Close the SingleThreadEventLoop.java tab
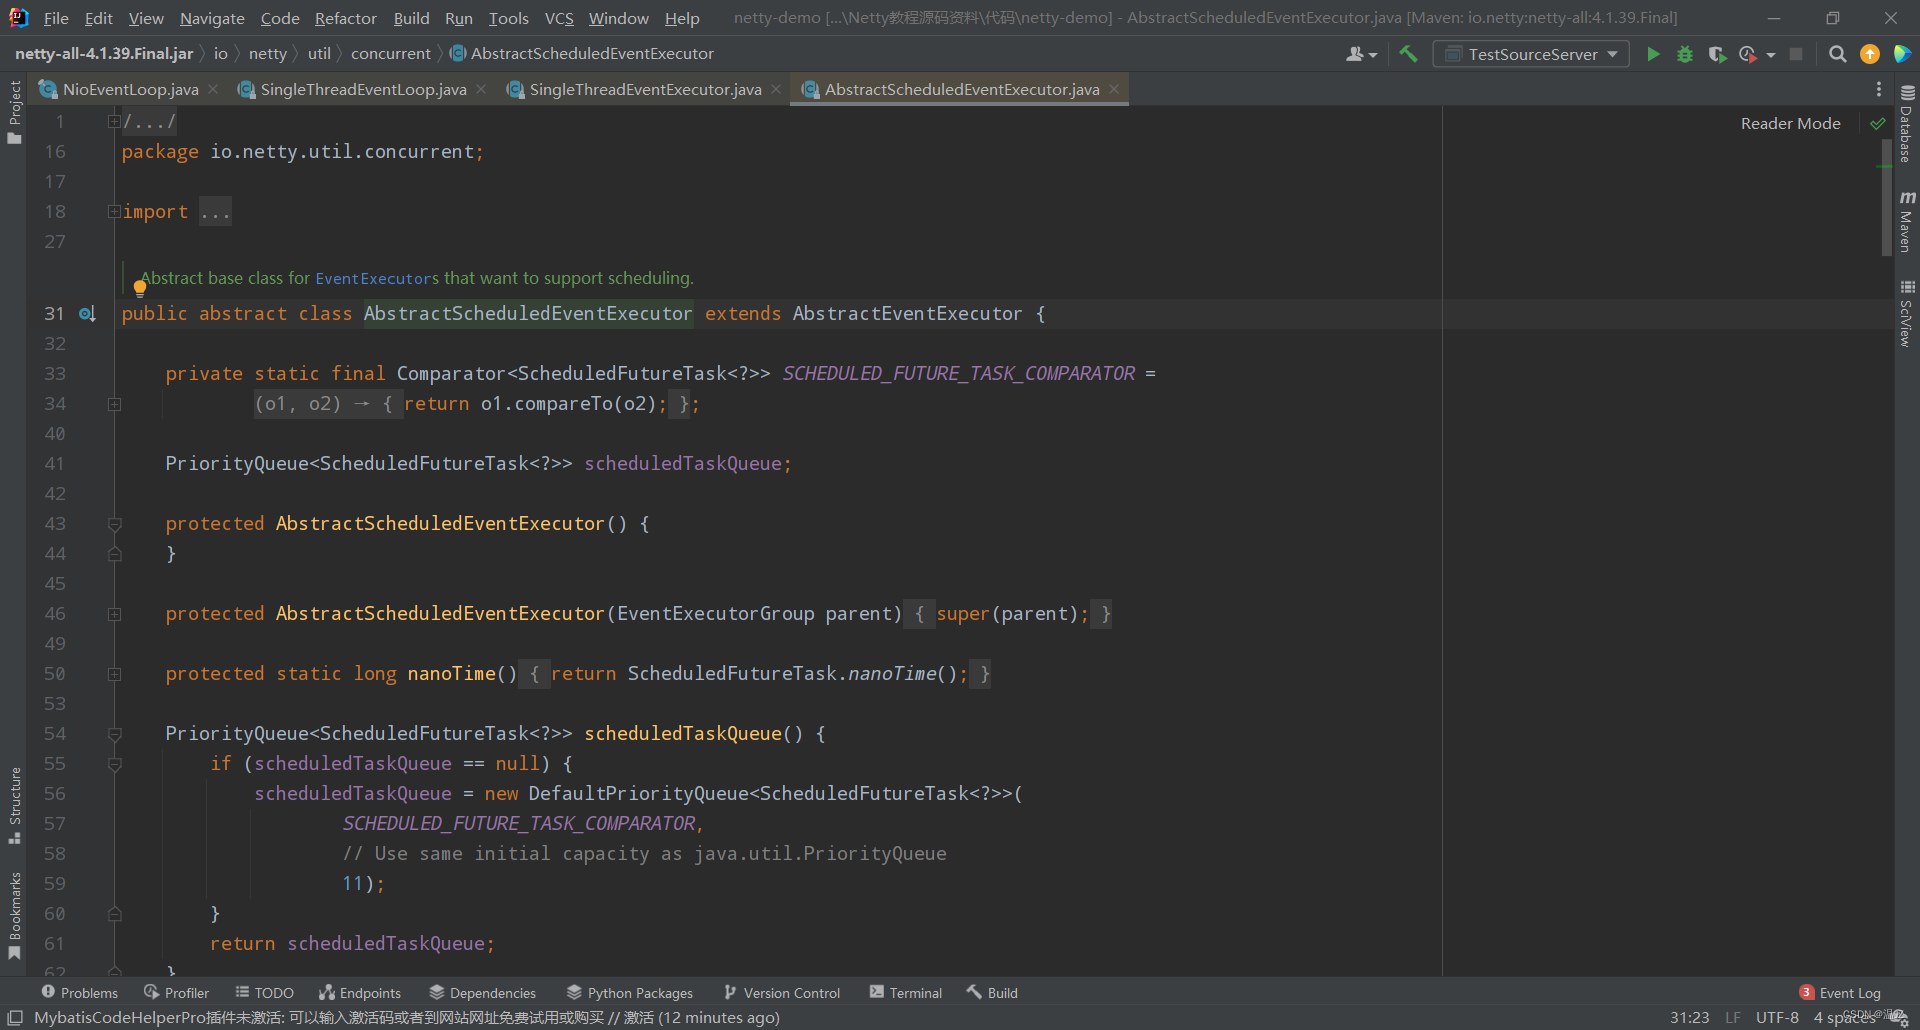 pyautogui.click(x=481, y=89)
